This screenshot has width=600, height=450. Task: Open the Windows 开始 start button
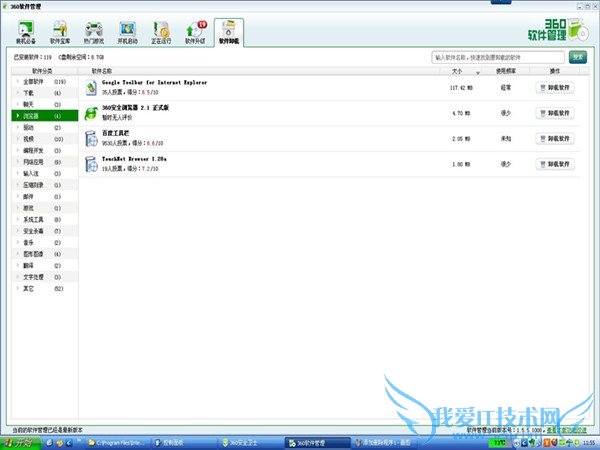pos(21,443)
